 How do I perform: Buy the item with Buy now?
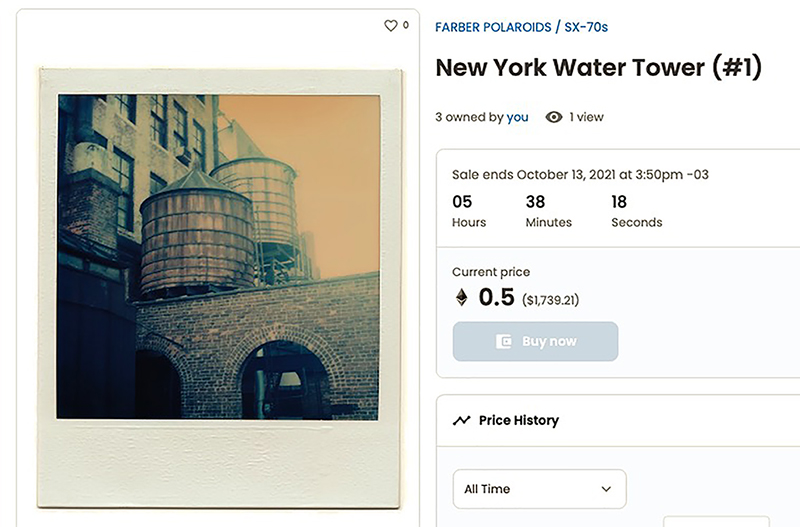[535, 341]
